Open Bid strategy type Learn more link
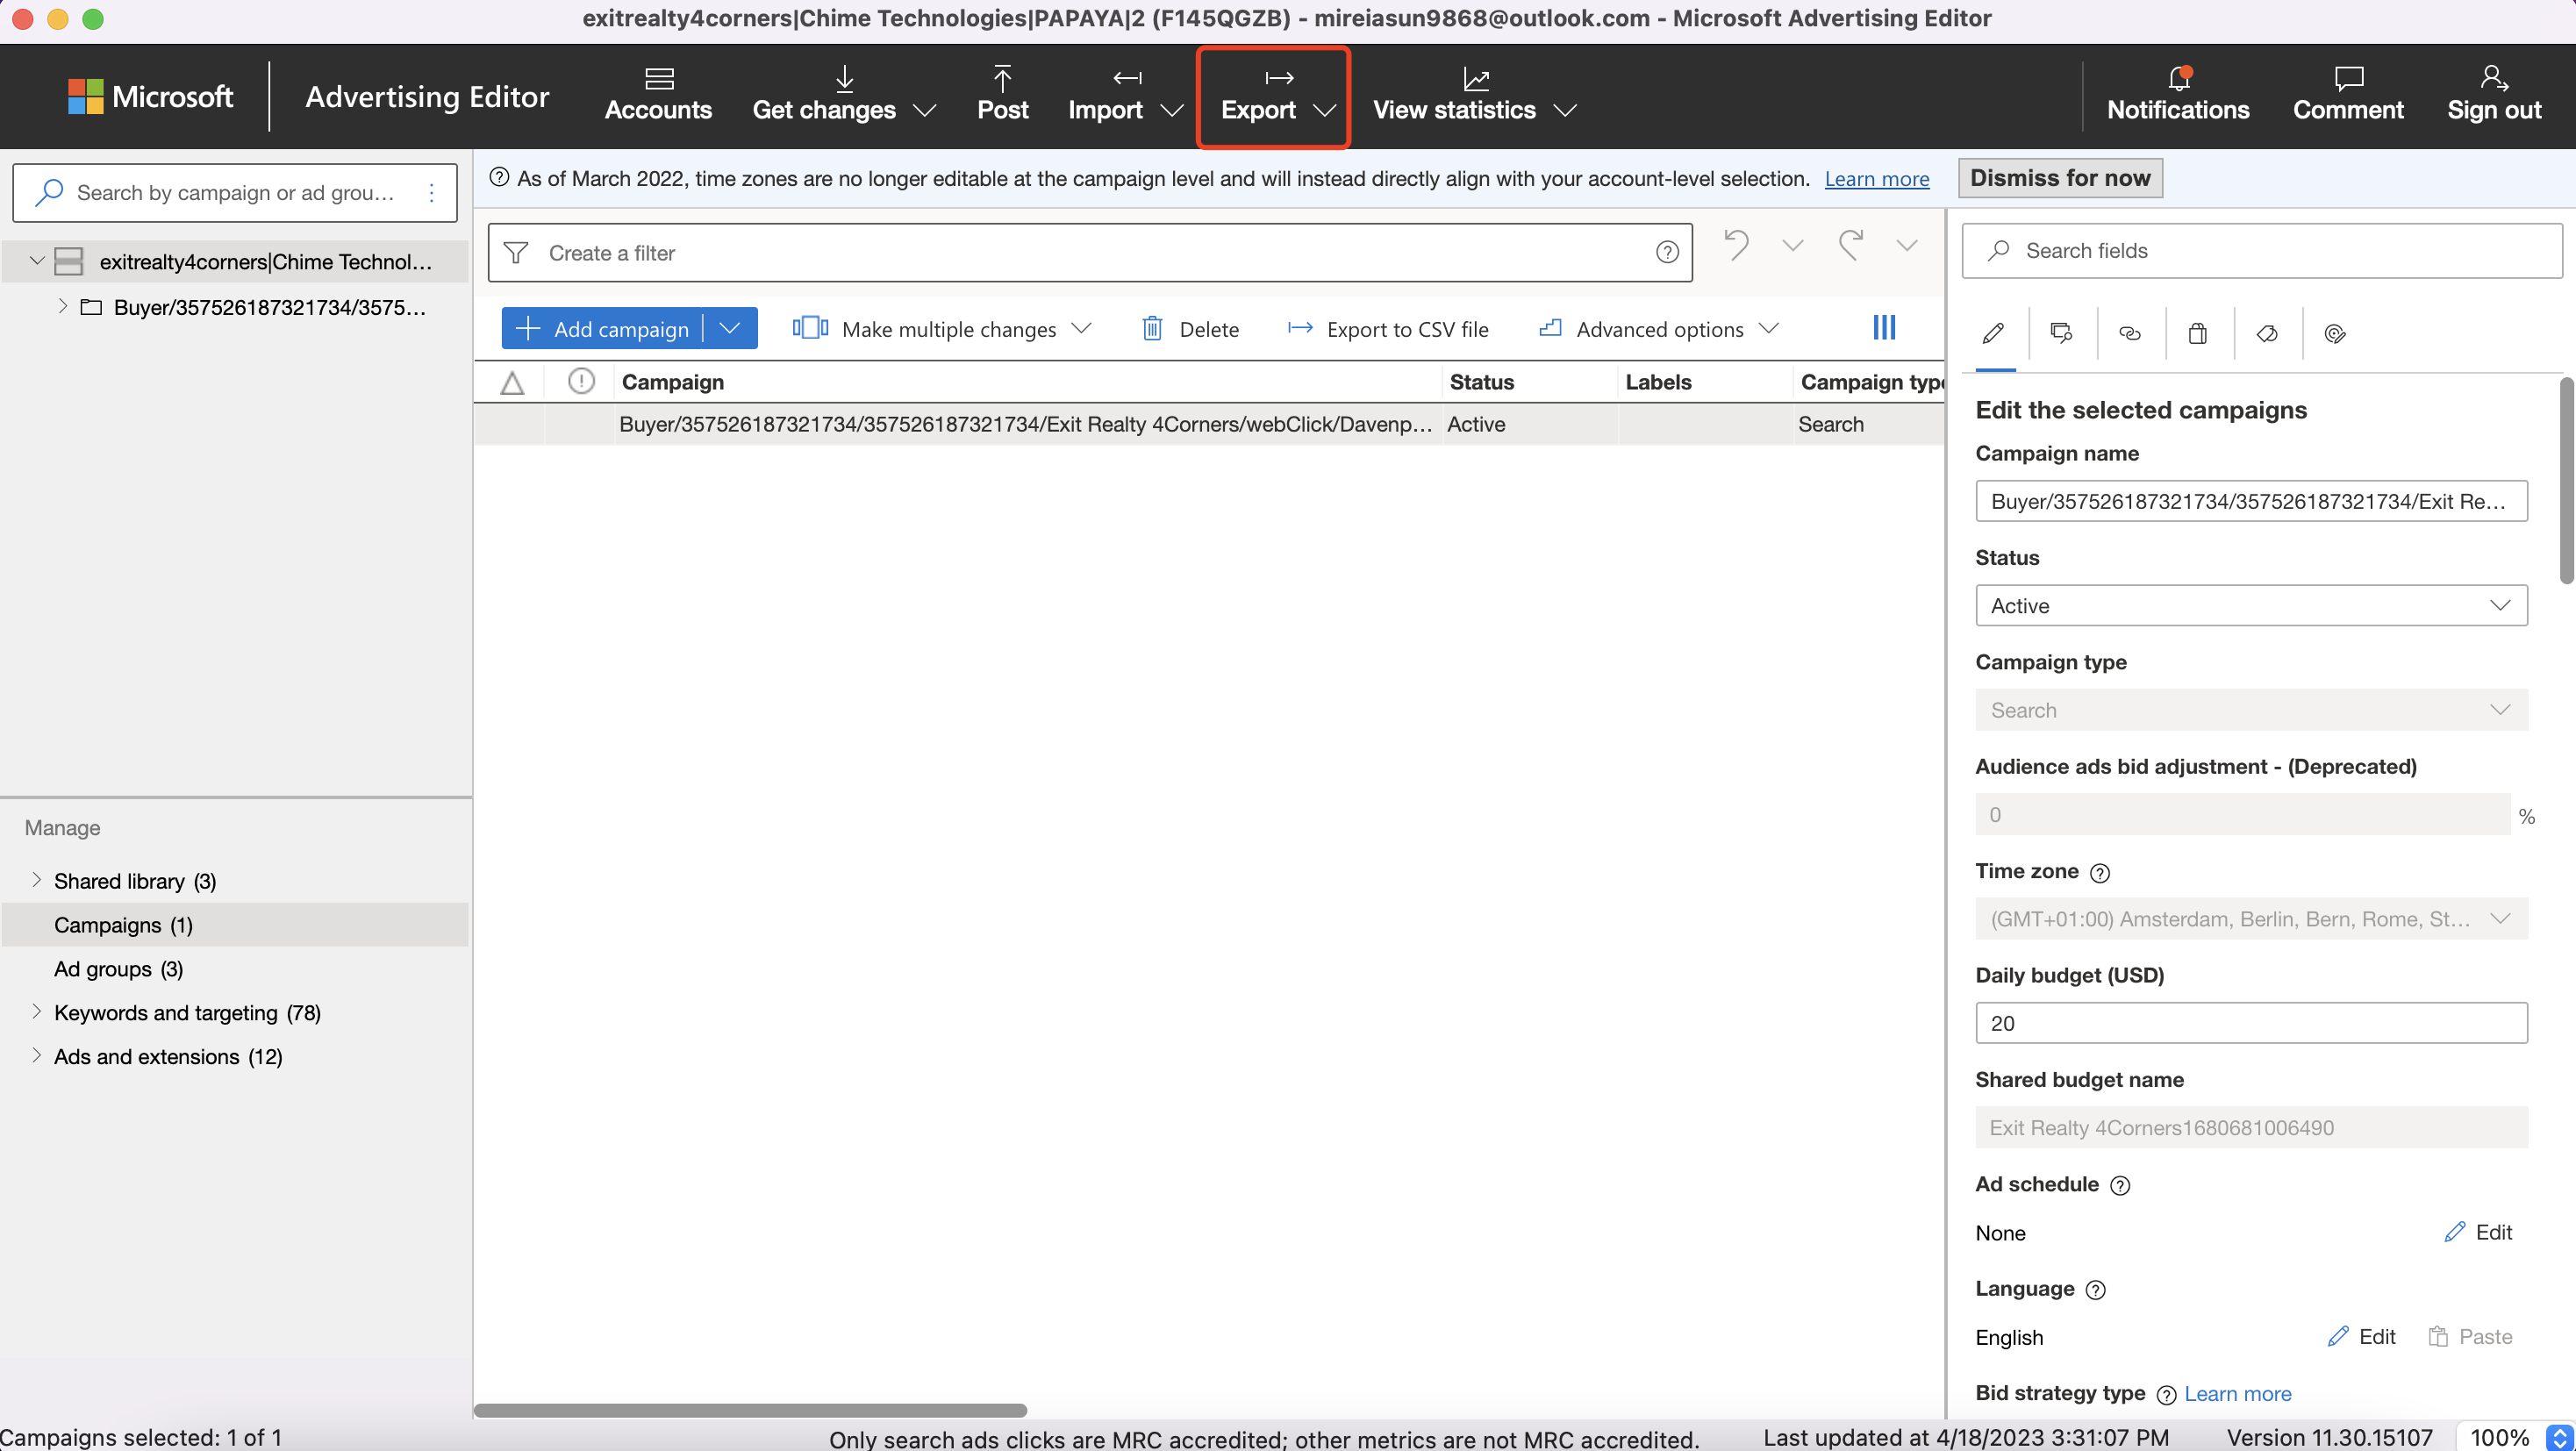 pyautogui.click(x=2237, y=1393)
